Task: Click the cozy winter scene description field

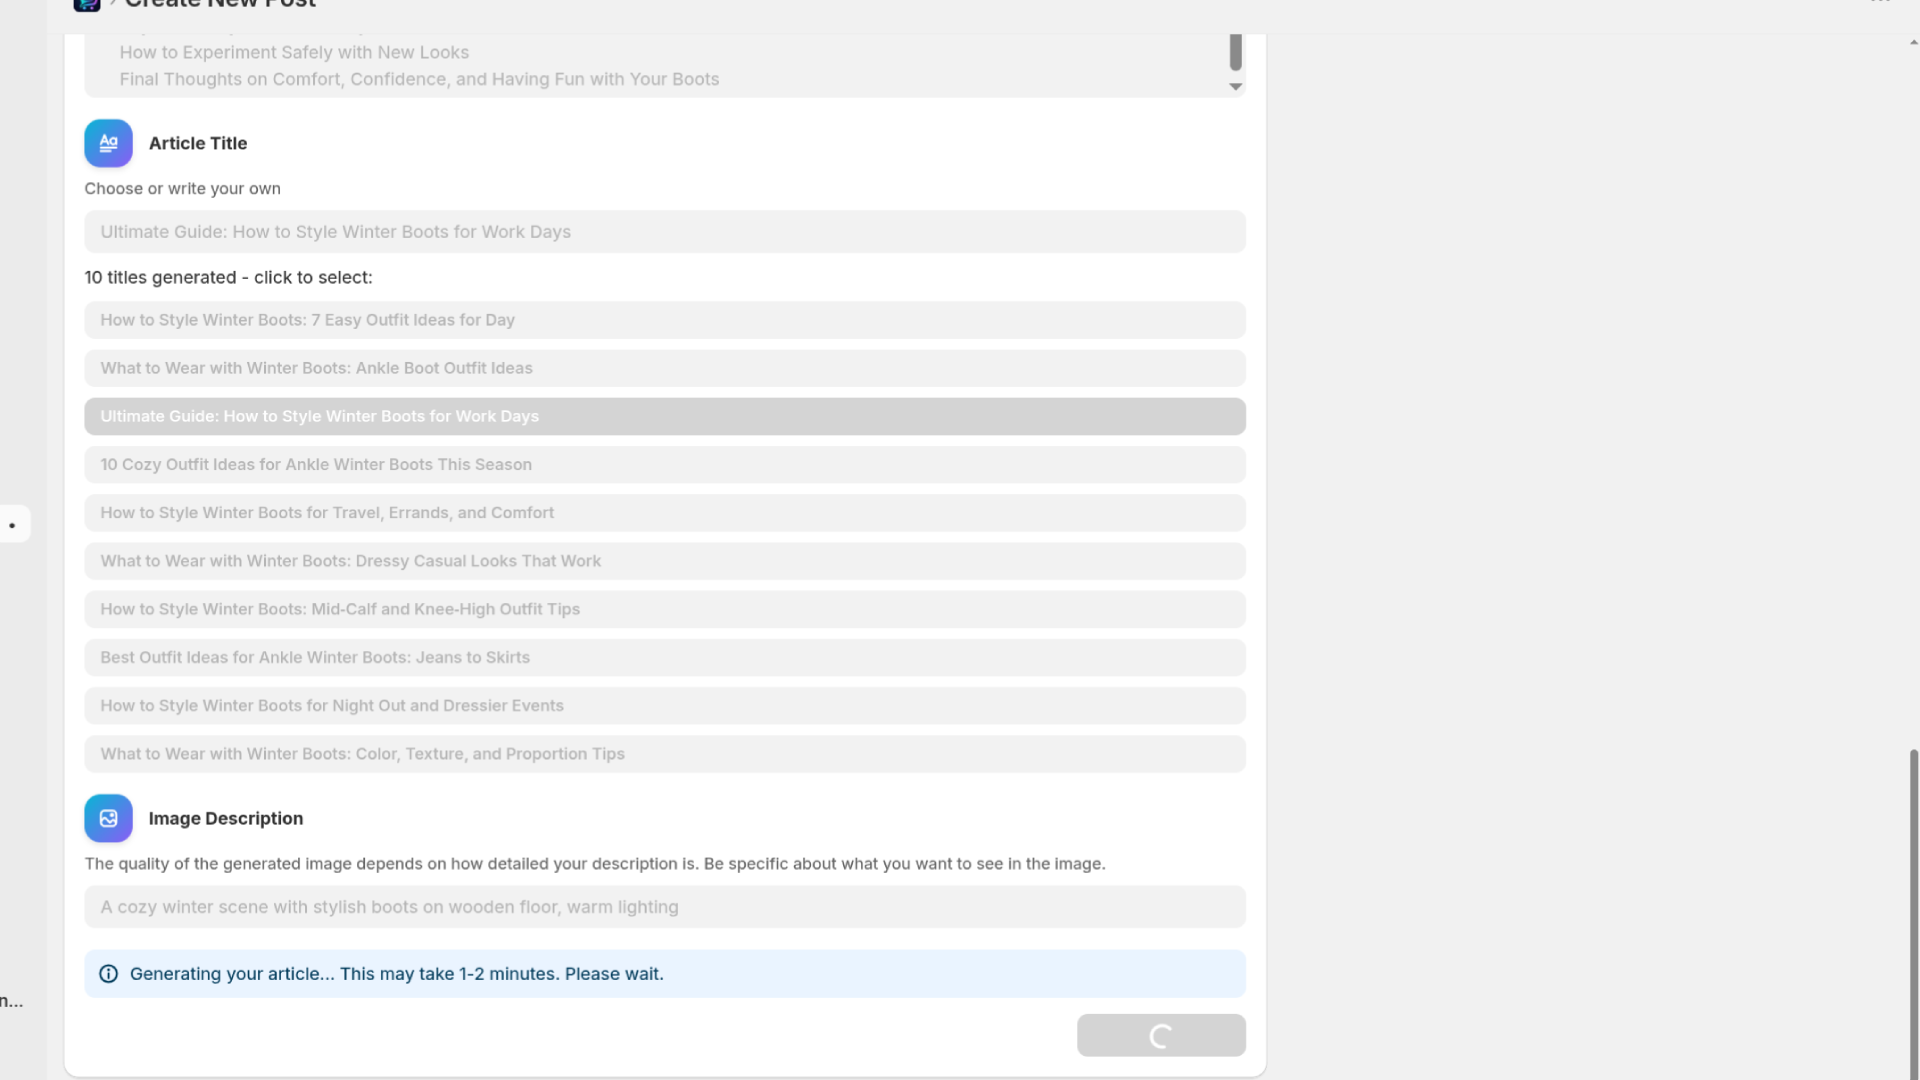Action: (664, 907)
